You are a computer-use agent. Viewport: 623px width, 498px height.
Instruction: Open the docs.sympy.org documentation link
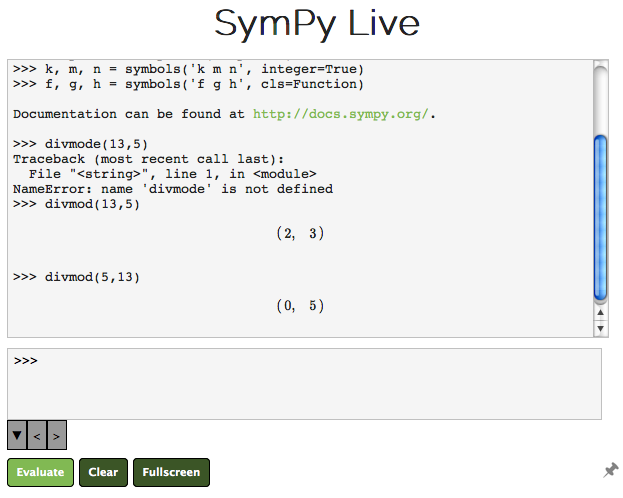click(x=343, y=114)
